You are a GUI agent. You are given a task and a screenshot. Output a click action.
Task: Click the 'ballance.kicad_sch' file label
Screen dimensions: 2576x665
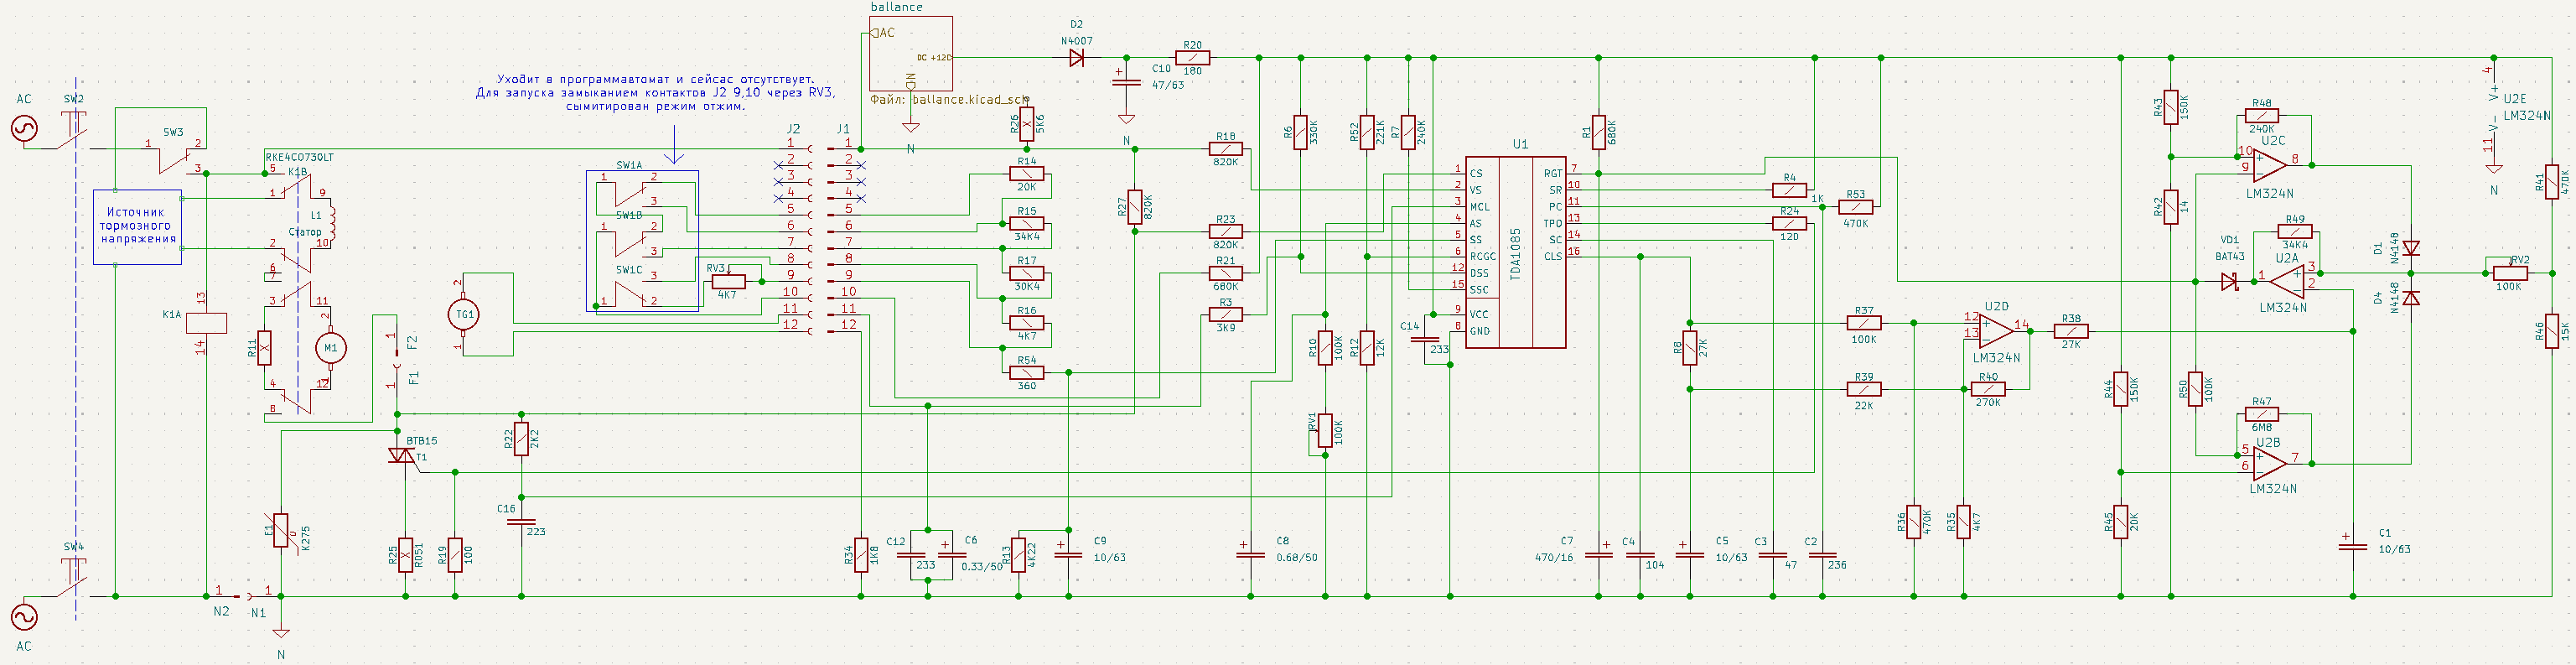948,100
